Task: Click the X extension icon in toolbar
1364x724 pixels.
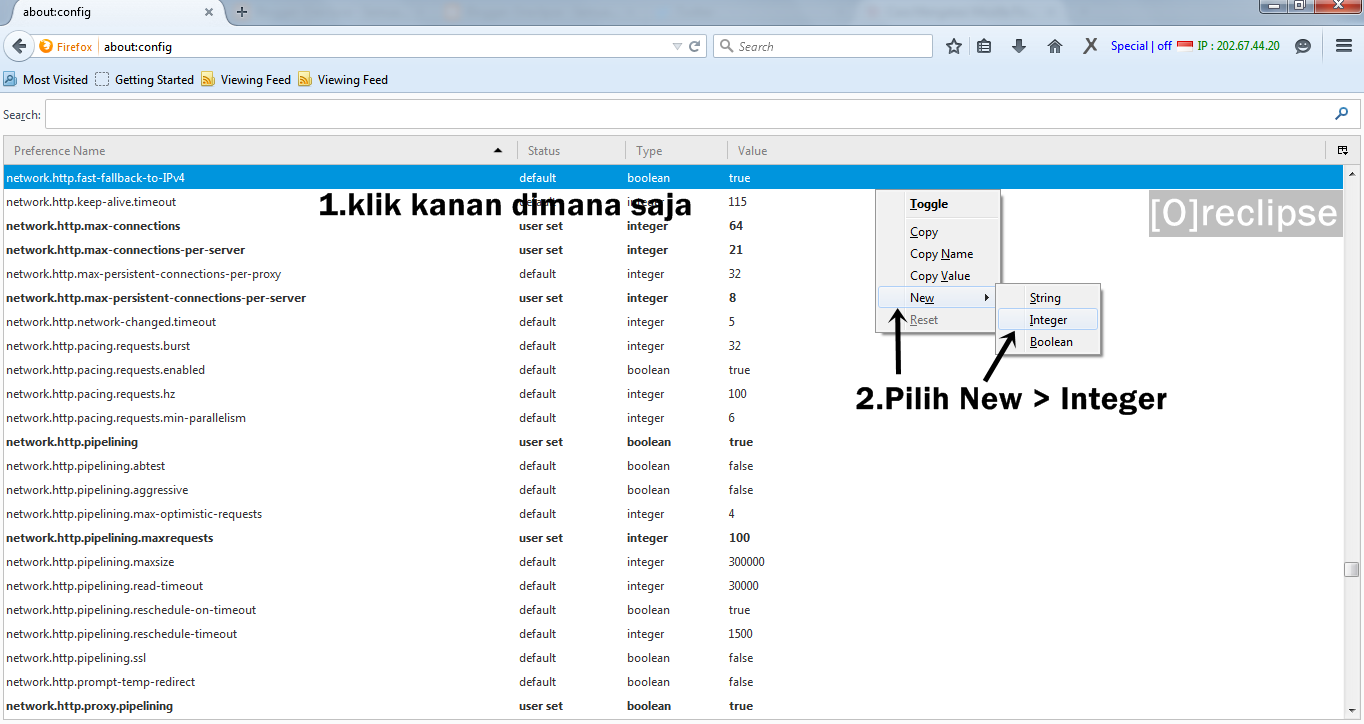Action: point(1089,45)
